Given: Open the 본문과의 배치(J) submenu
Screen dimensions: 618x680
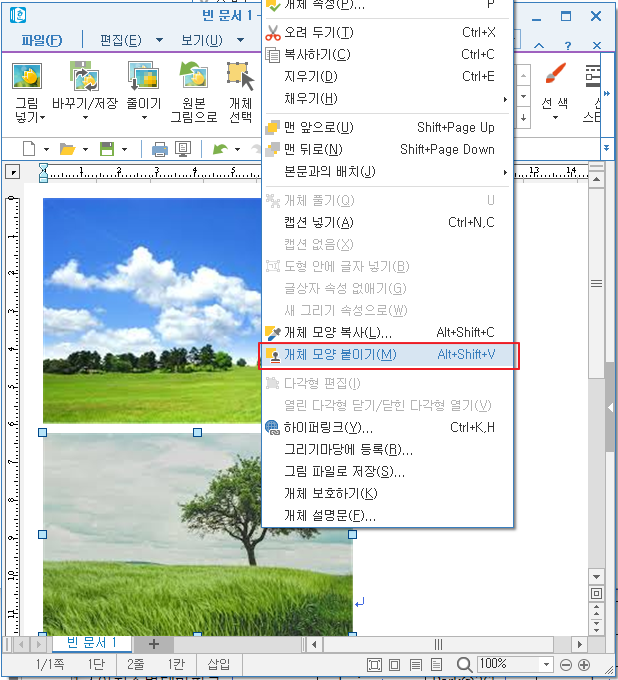Looking at the screenshot, I should click(x=387, y=172).
